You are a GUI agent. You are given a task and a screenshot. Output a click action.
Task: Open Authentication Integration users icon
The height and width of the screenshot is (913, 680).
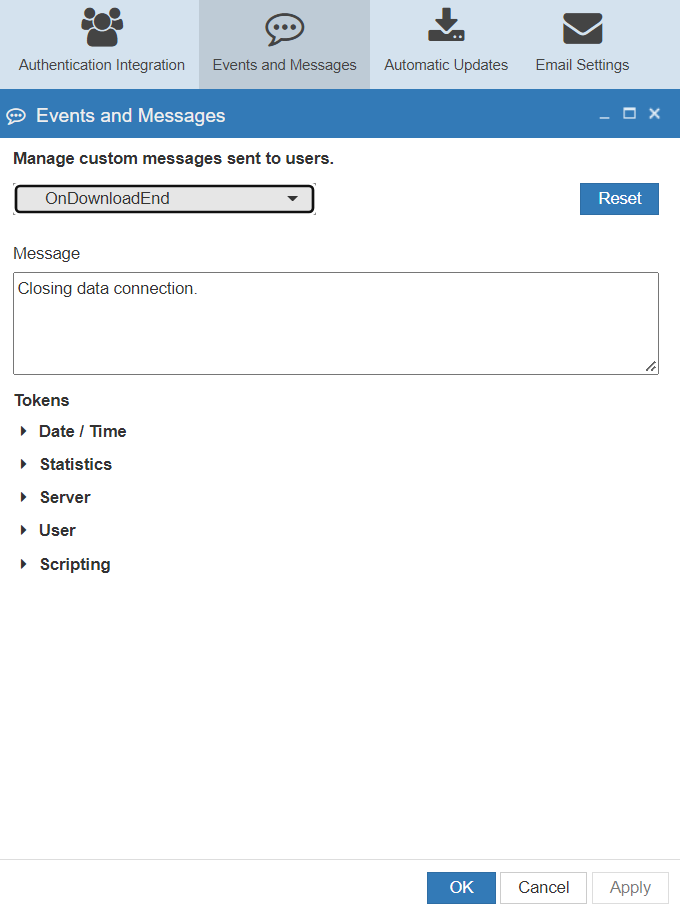(x=102, y=27)
